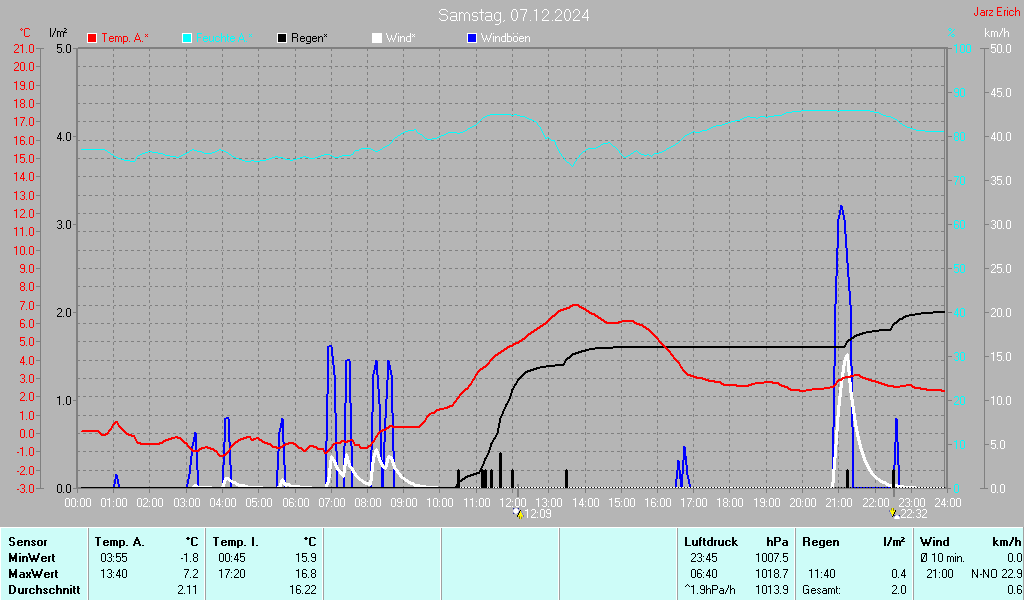Click the 12:09 time marker label
This screenshot has width=1024, height=600.
pyautogui.click(x=538, y=514)
